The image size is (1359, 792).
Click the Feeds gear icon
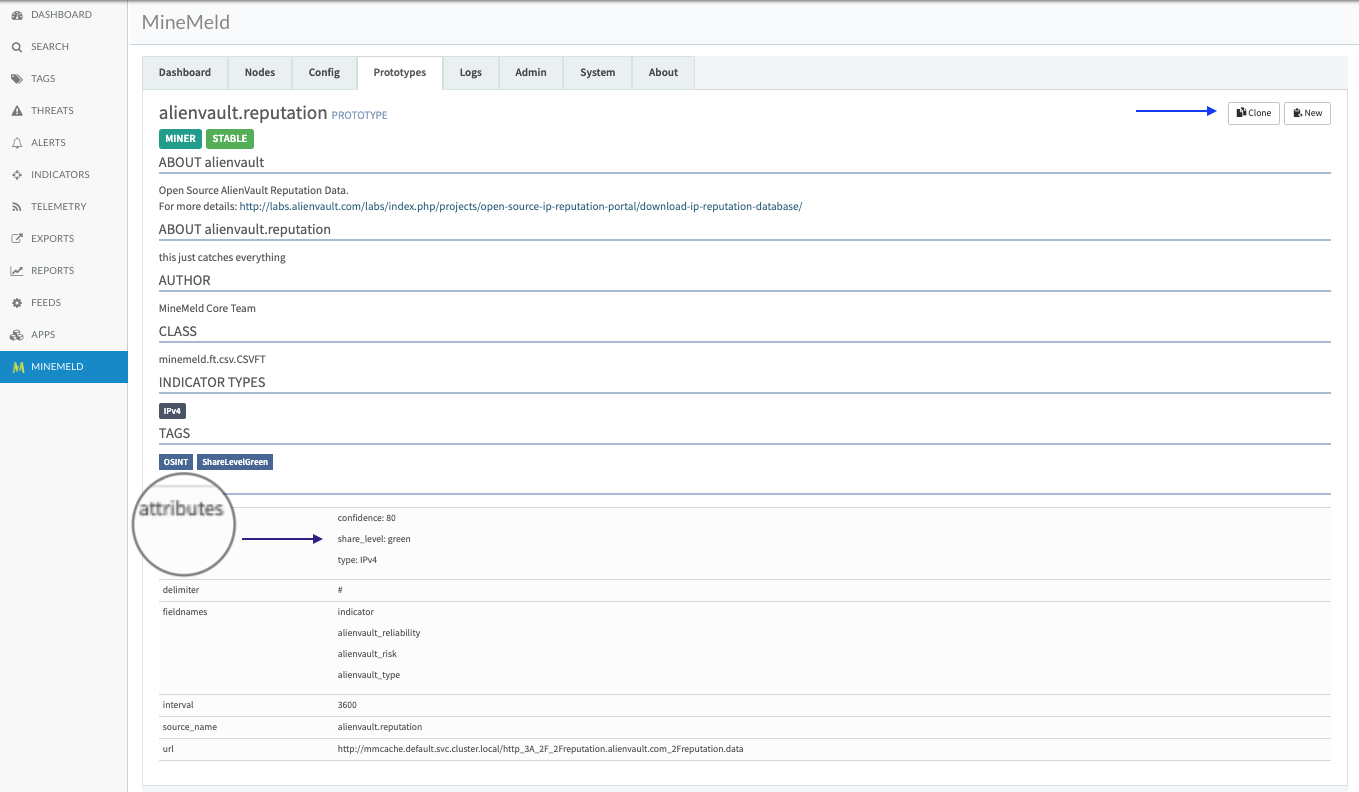pyautogui.click(x=17, y=303)
